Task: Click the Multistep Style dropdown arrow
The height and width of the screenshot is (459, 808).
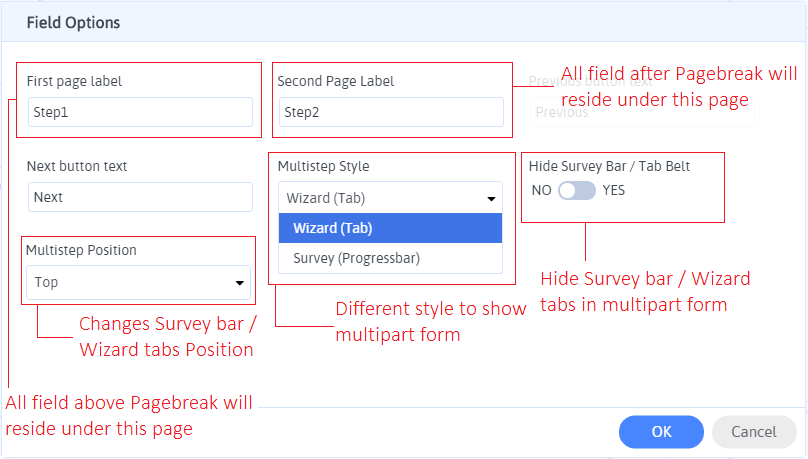Action: point(491,198)
